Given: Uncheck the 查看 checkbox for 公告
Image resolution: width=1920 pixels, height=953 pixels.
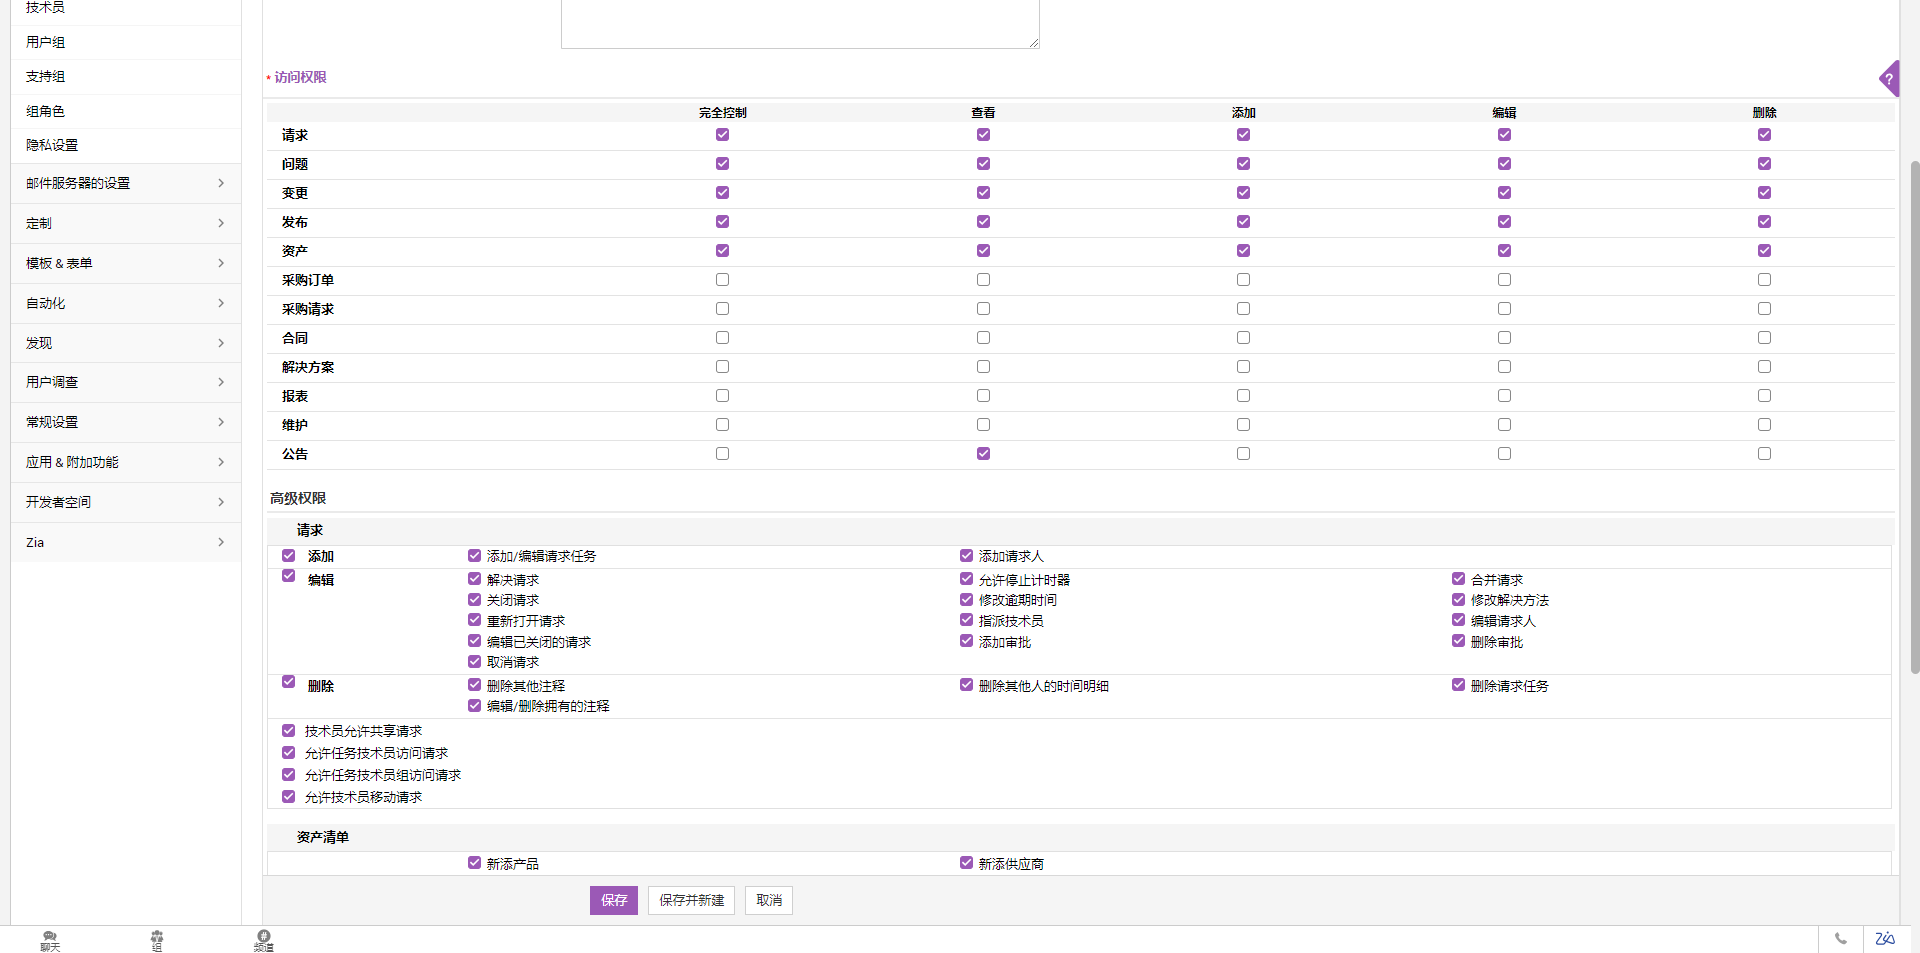Looking at the screenshot, I should click(x=983, y=454).
